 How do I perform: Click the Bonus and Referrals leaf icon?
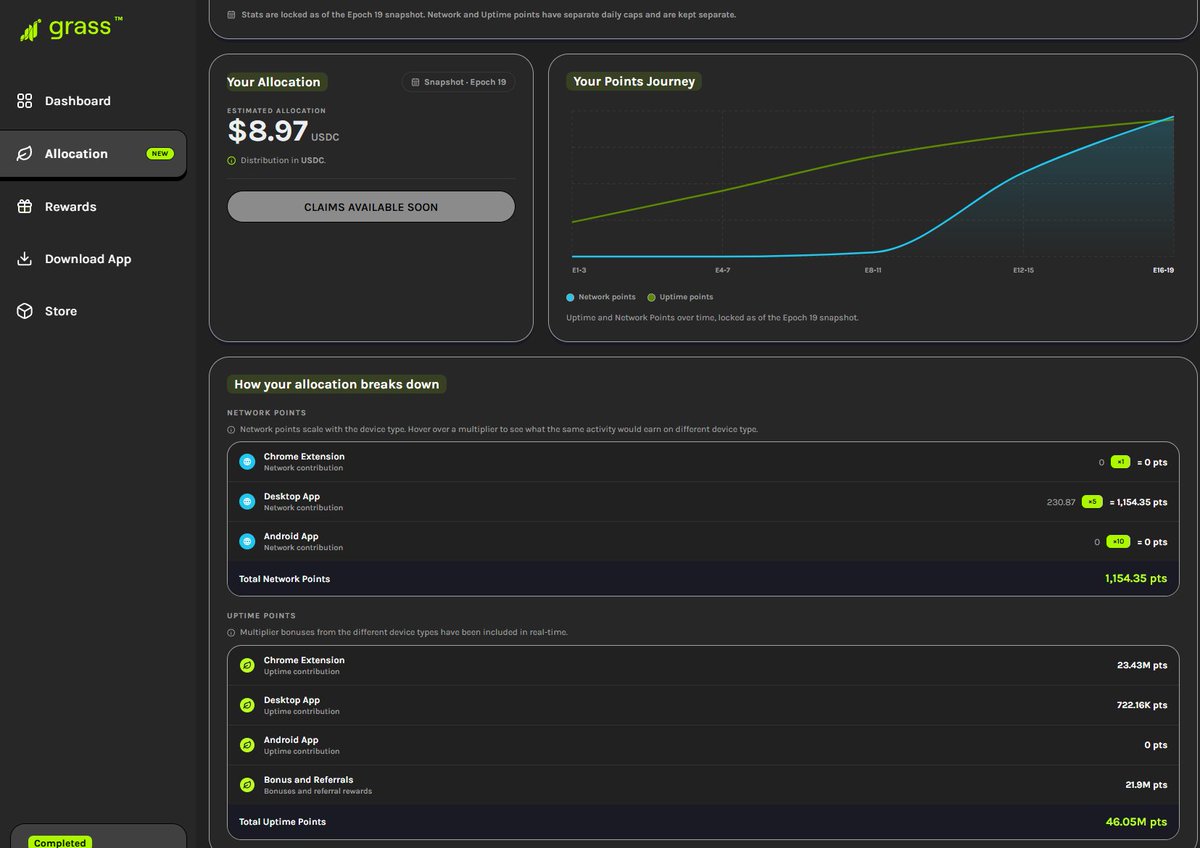(247, 785)
